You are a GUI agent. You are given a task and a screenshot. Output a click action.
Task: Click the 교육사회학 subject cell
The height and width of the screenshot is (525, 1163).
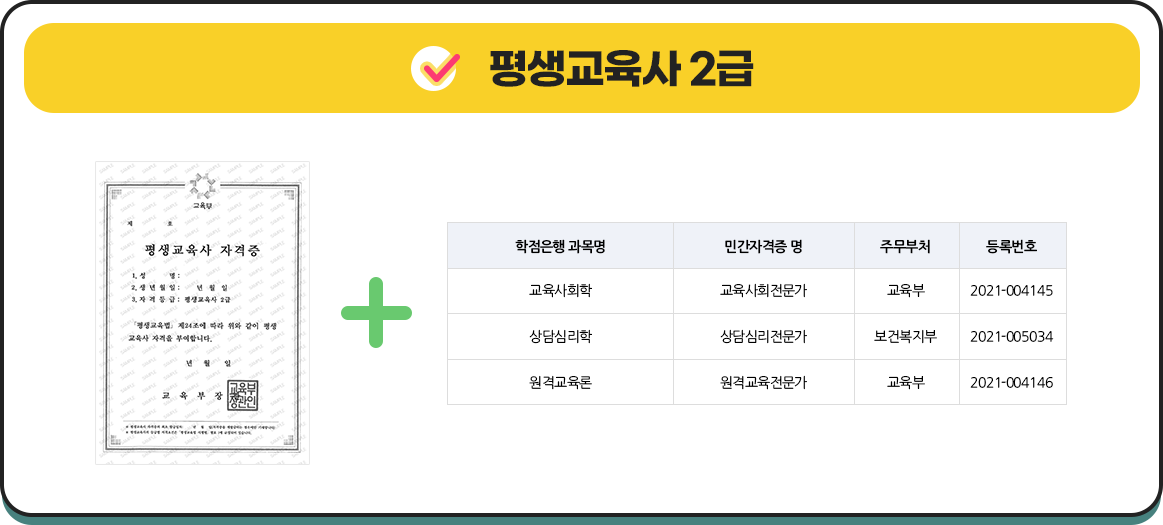pyautogui.click(x=561, y=291)
